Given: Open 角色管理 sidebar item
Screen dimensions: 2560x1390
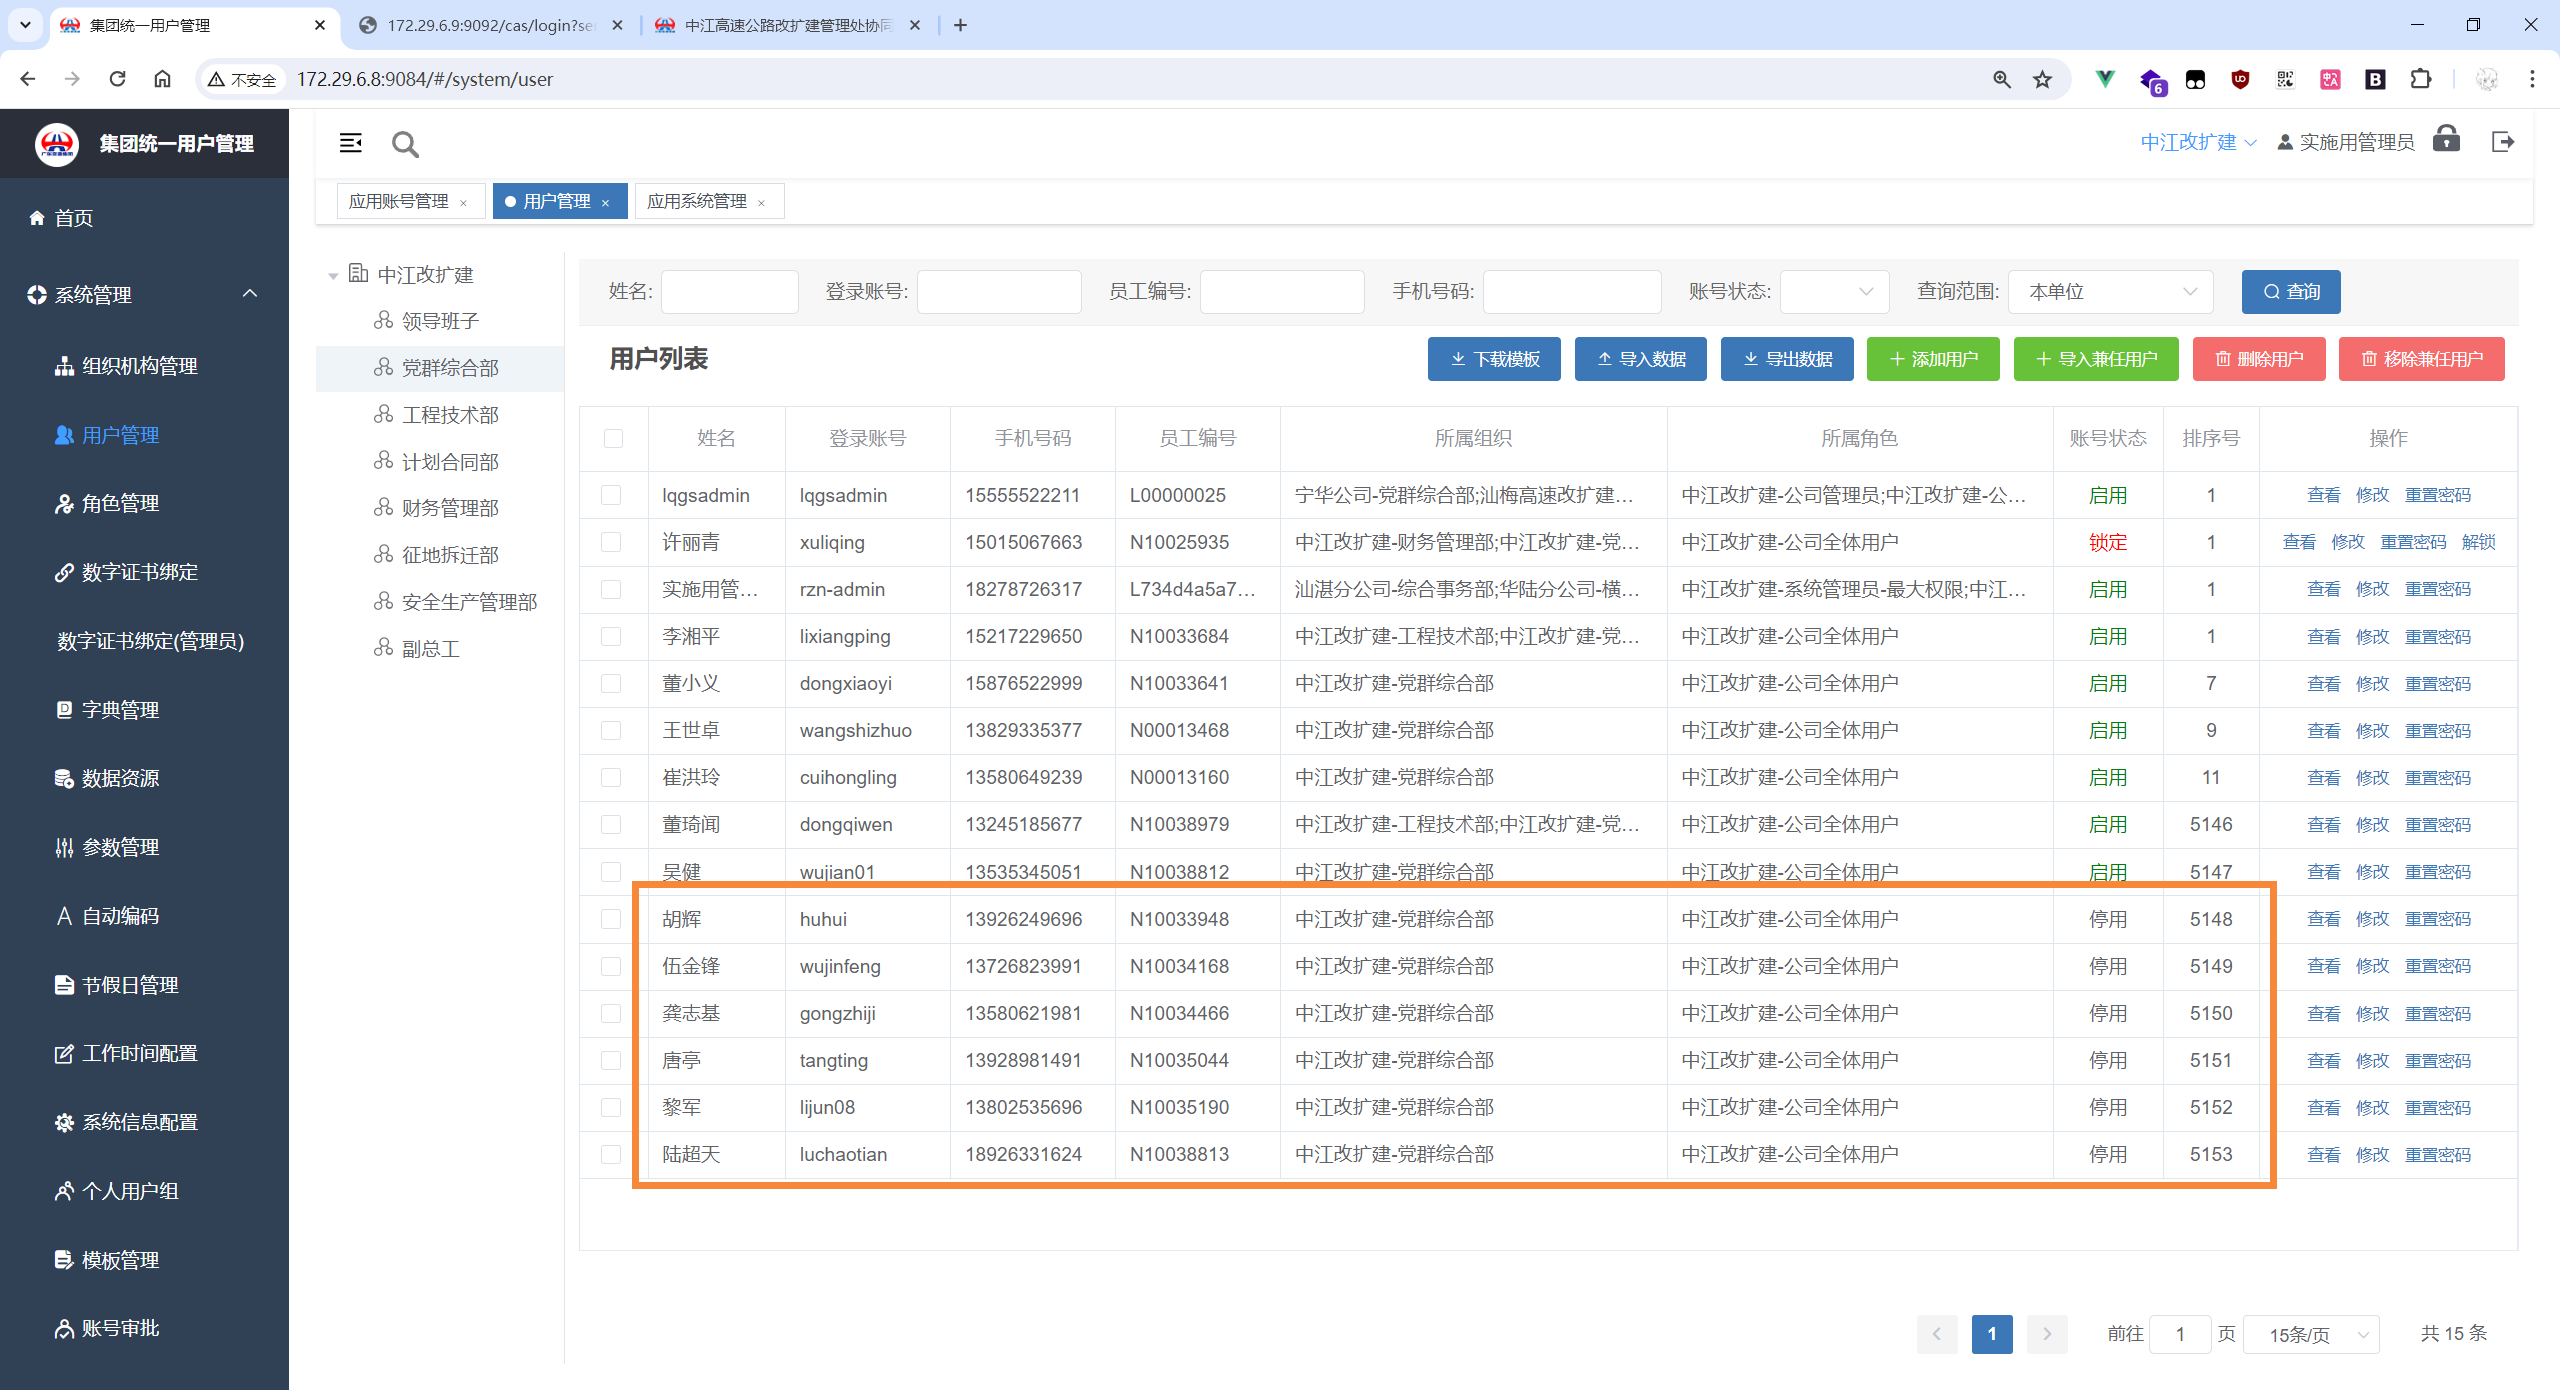Looking at the screenshot, I should pos(120,503).
